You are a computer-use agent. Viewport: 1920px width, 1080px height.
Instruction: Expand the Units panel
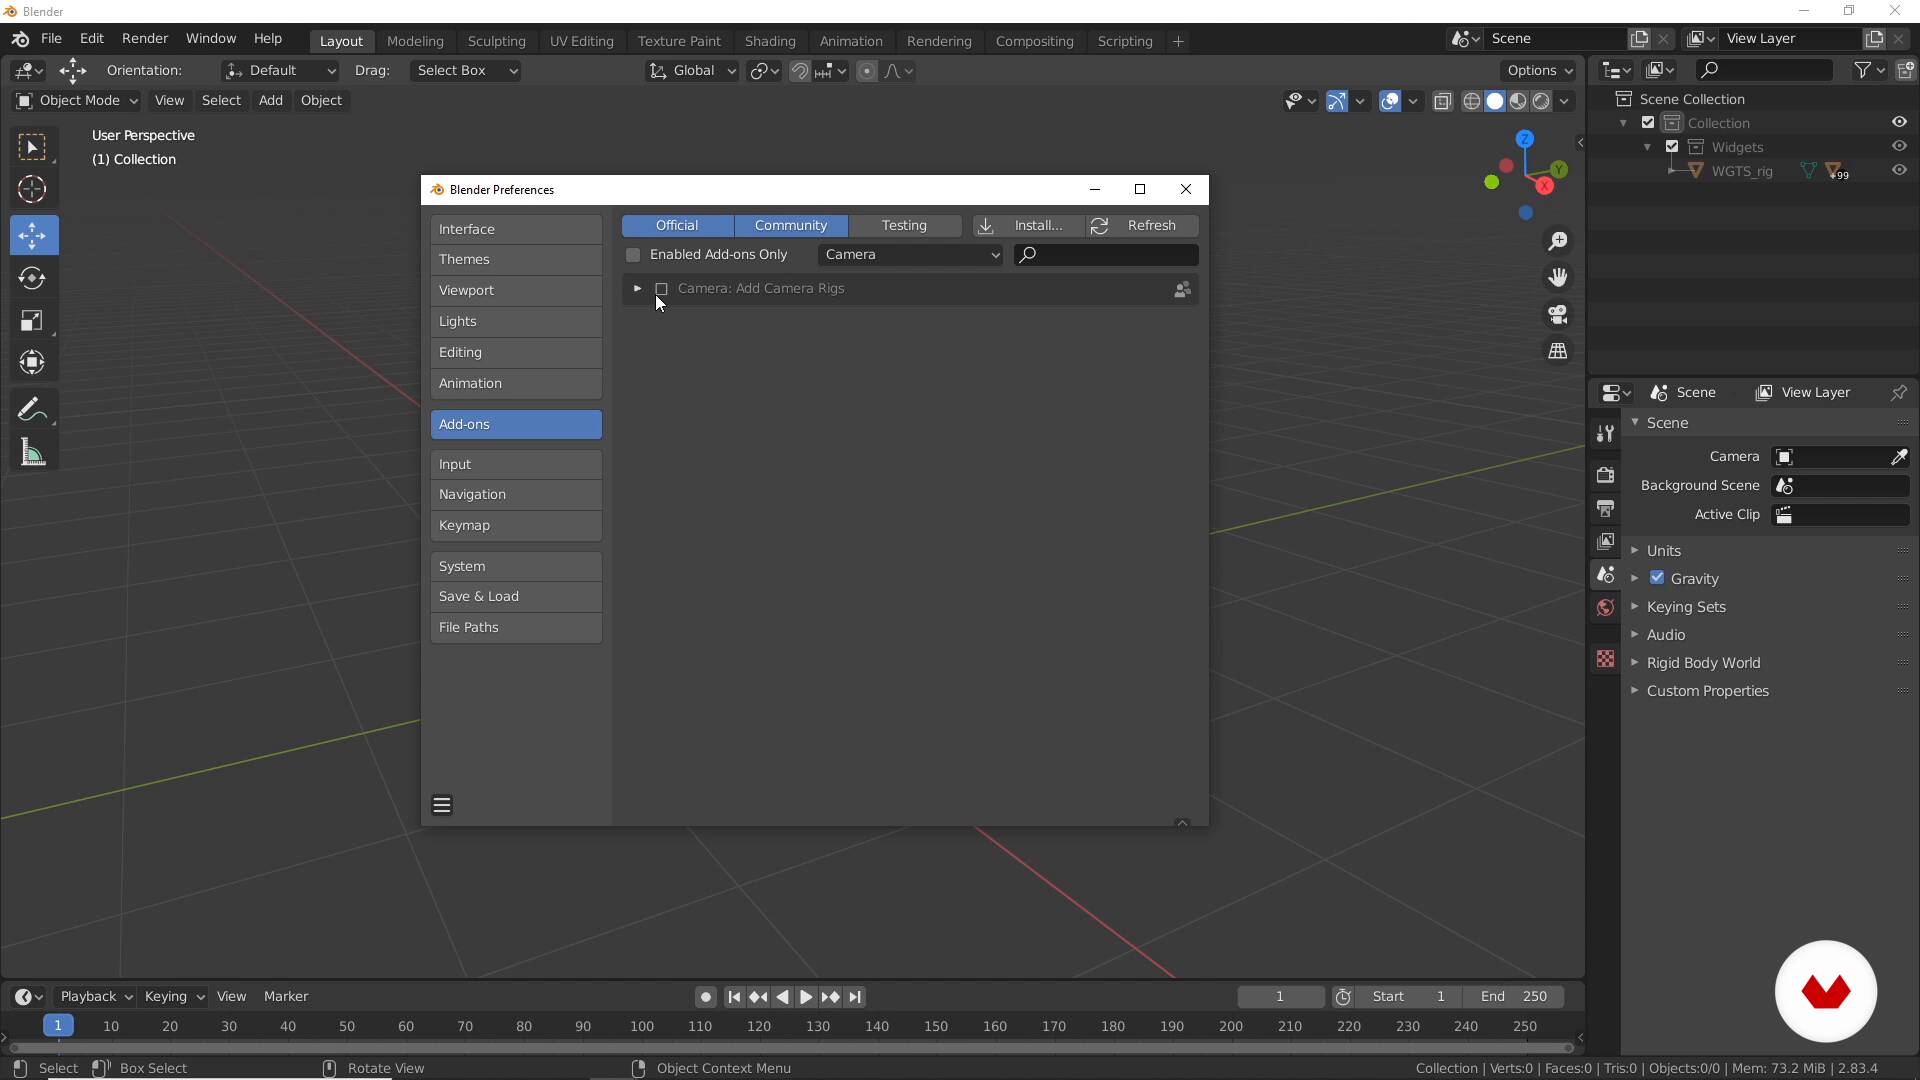(1663, 551)
